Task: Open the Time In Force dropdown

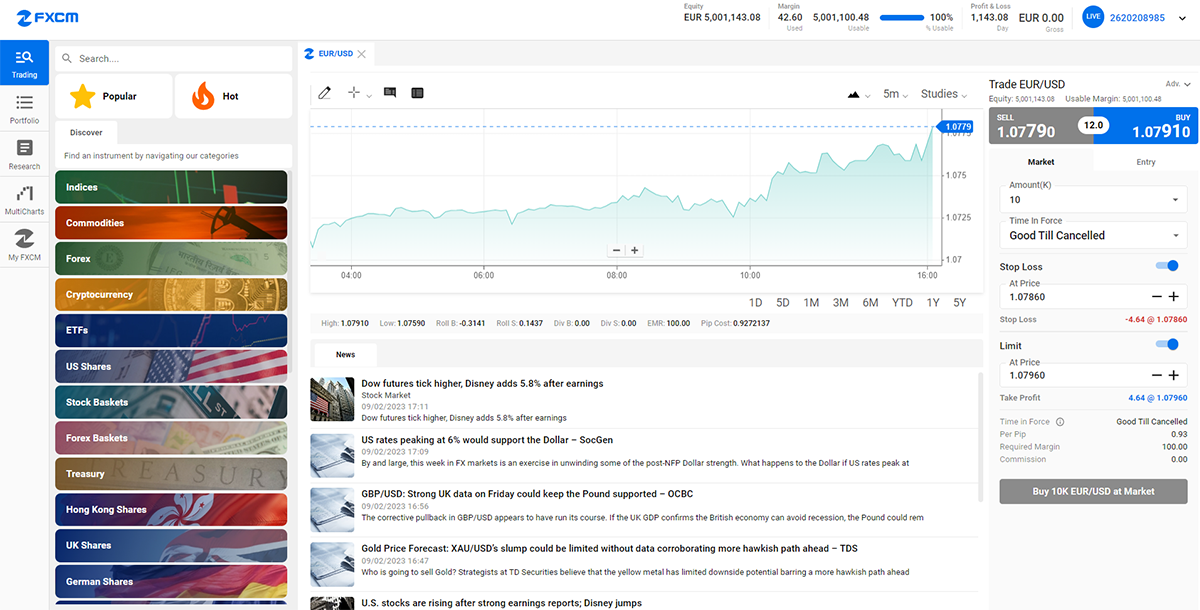Action: click(1093, 235)
